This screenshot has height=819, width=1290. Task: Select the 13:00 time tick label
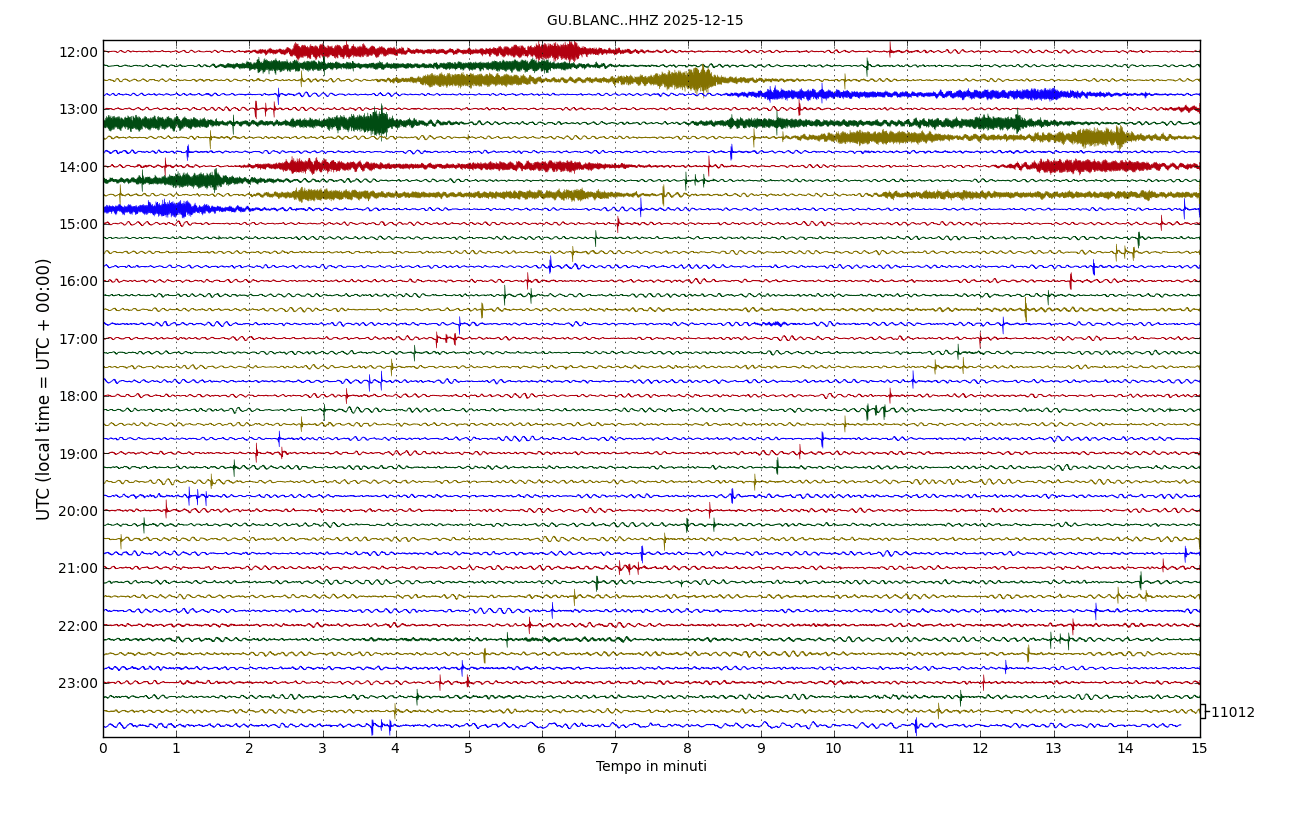point(78,109)
